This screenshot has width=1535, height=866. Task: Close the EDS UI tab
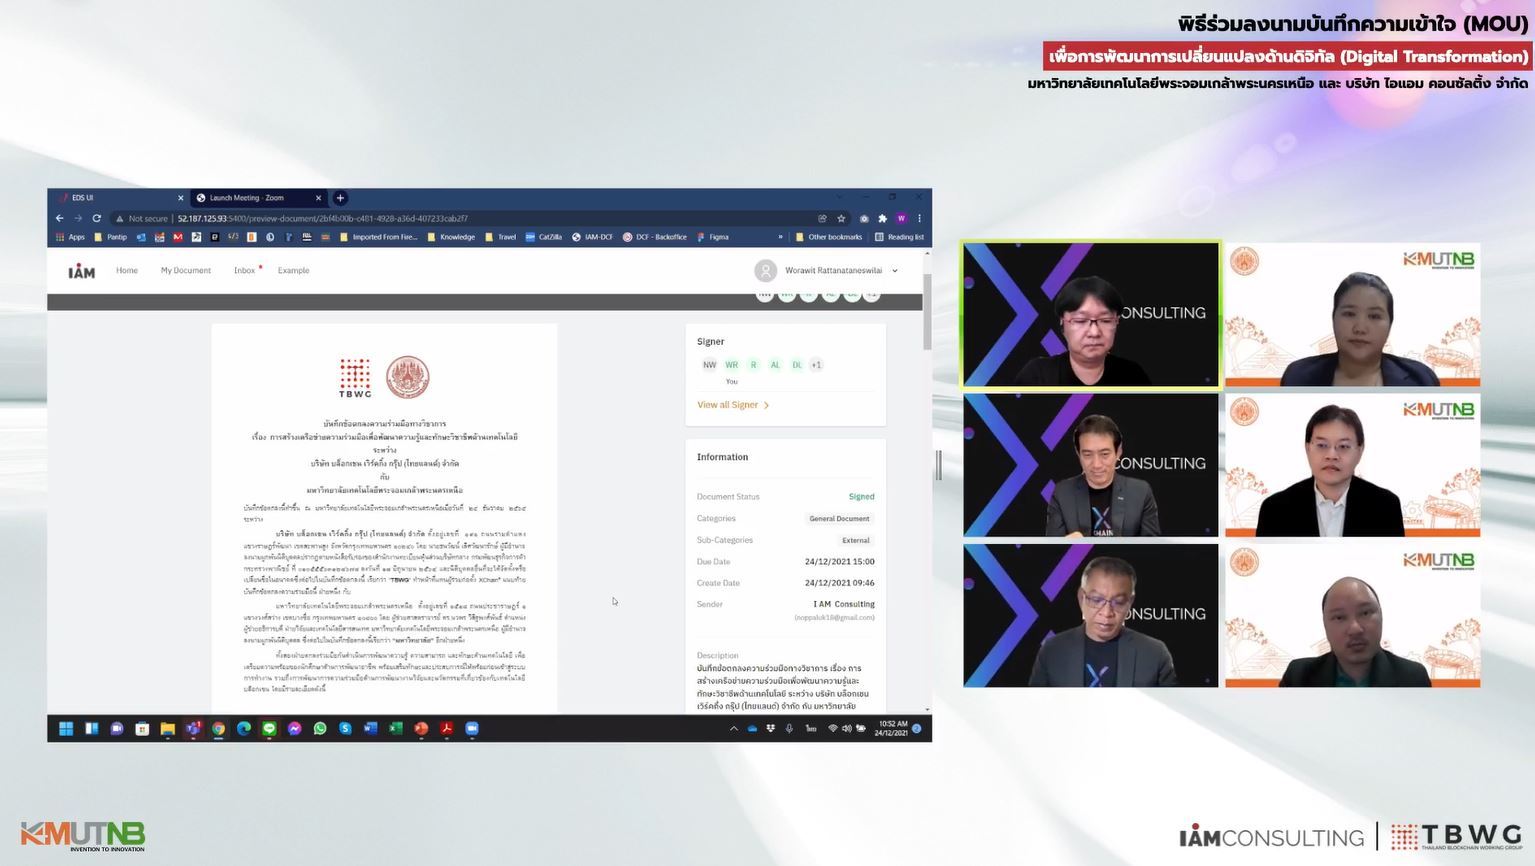pyautogui.click(x=181, y=198)
